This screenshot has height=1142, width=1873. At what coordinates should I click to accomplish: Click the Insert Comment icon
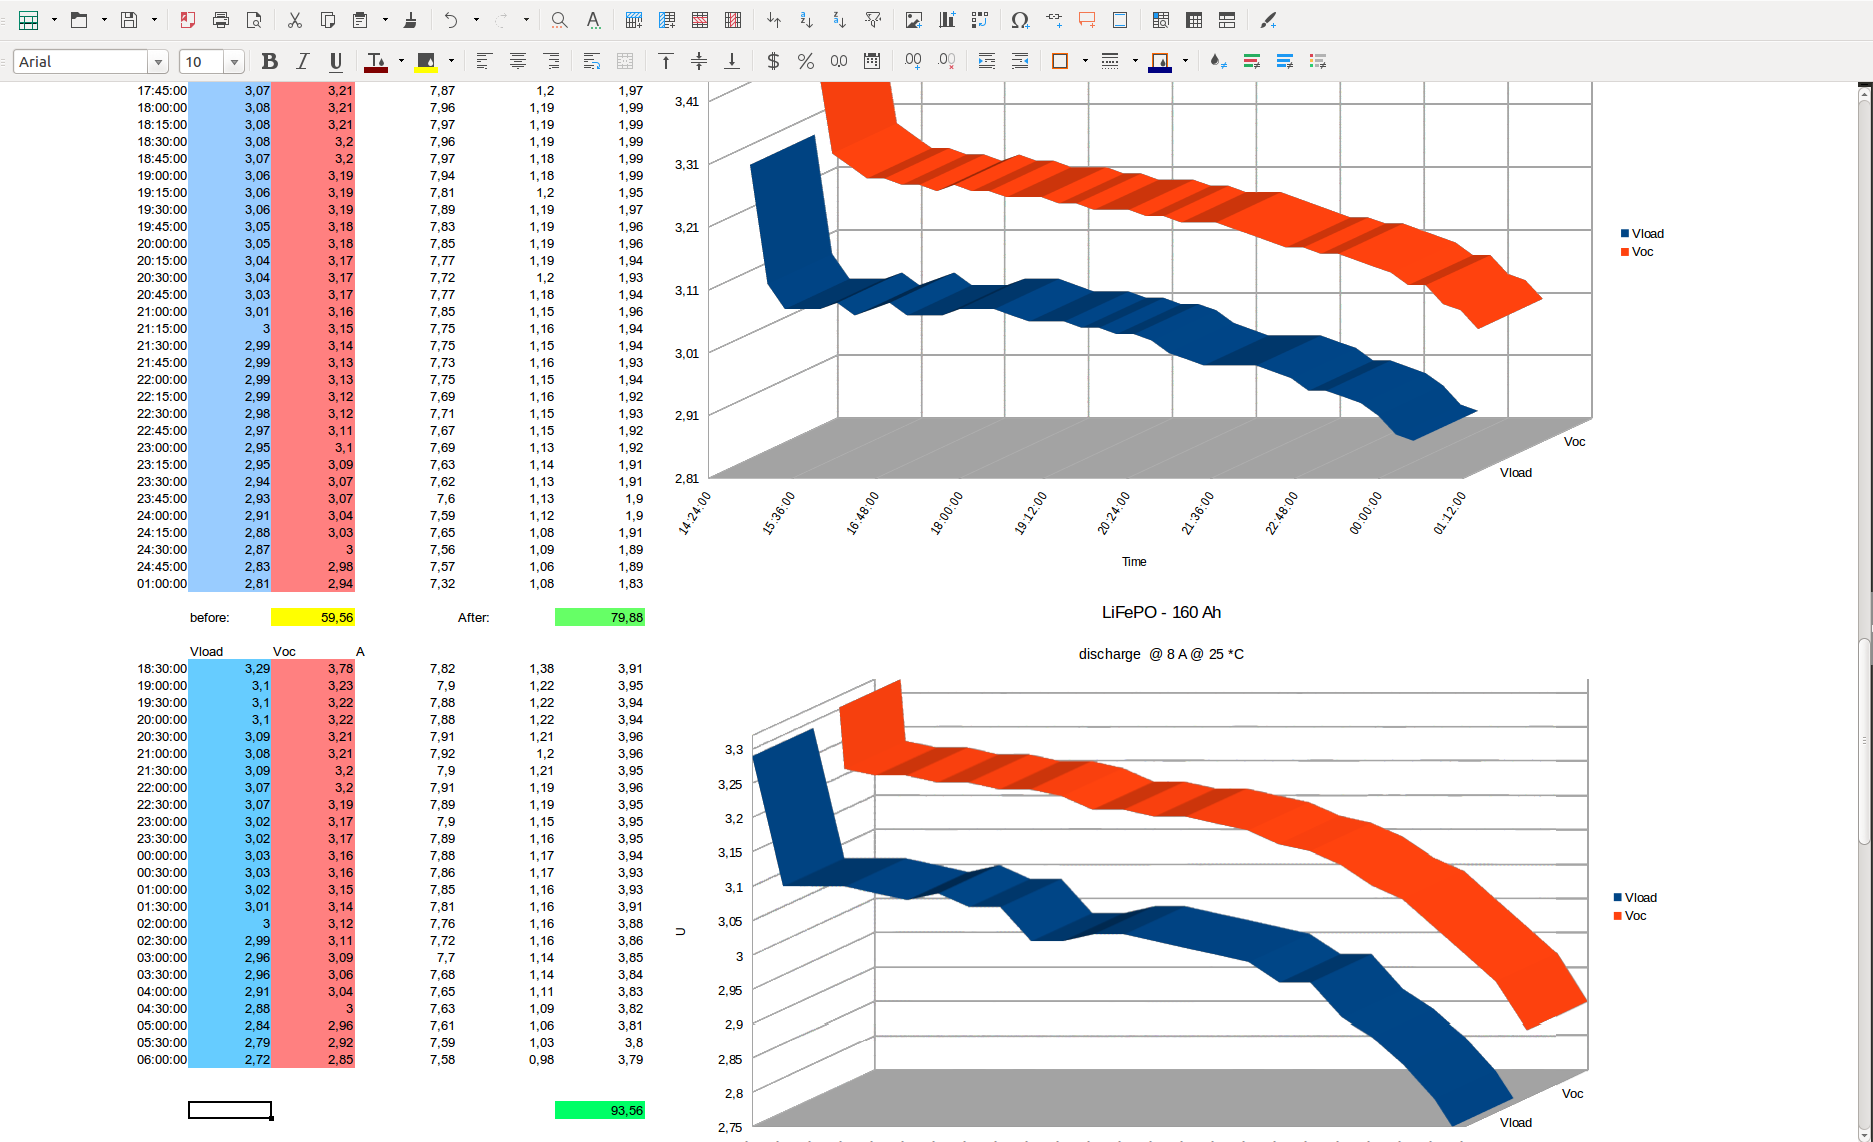pos(1087,20)
